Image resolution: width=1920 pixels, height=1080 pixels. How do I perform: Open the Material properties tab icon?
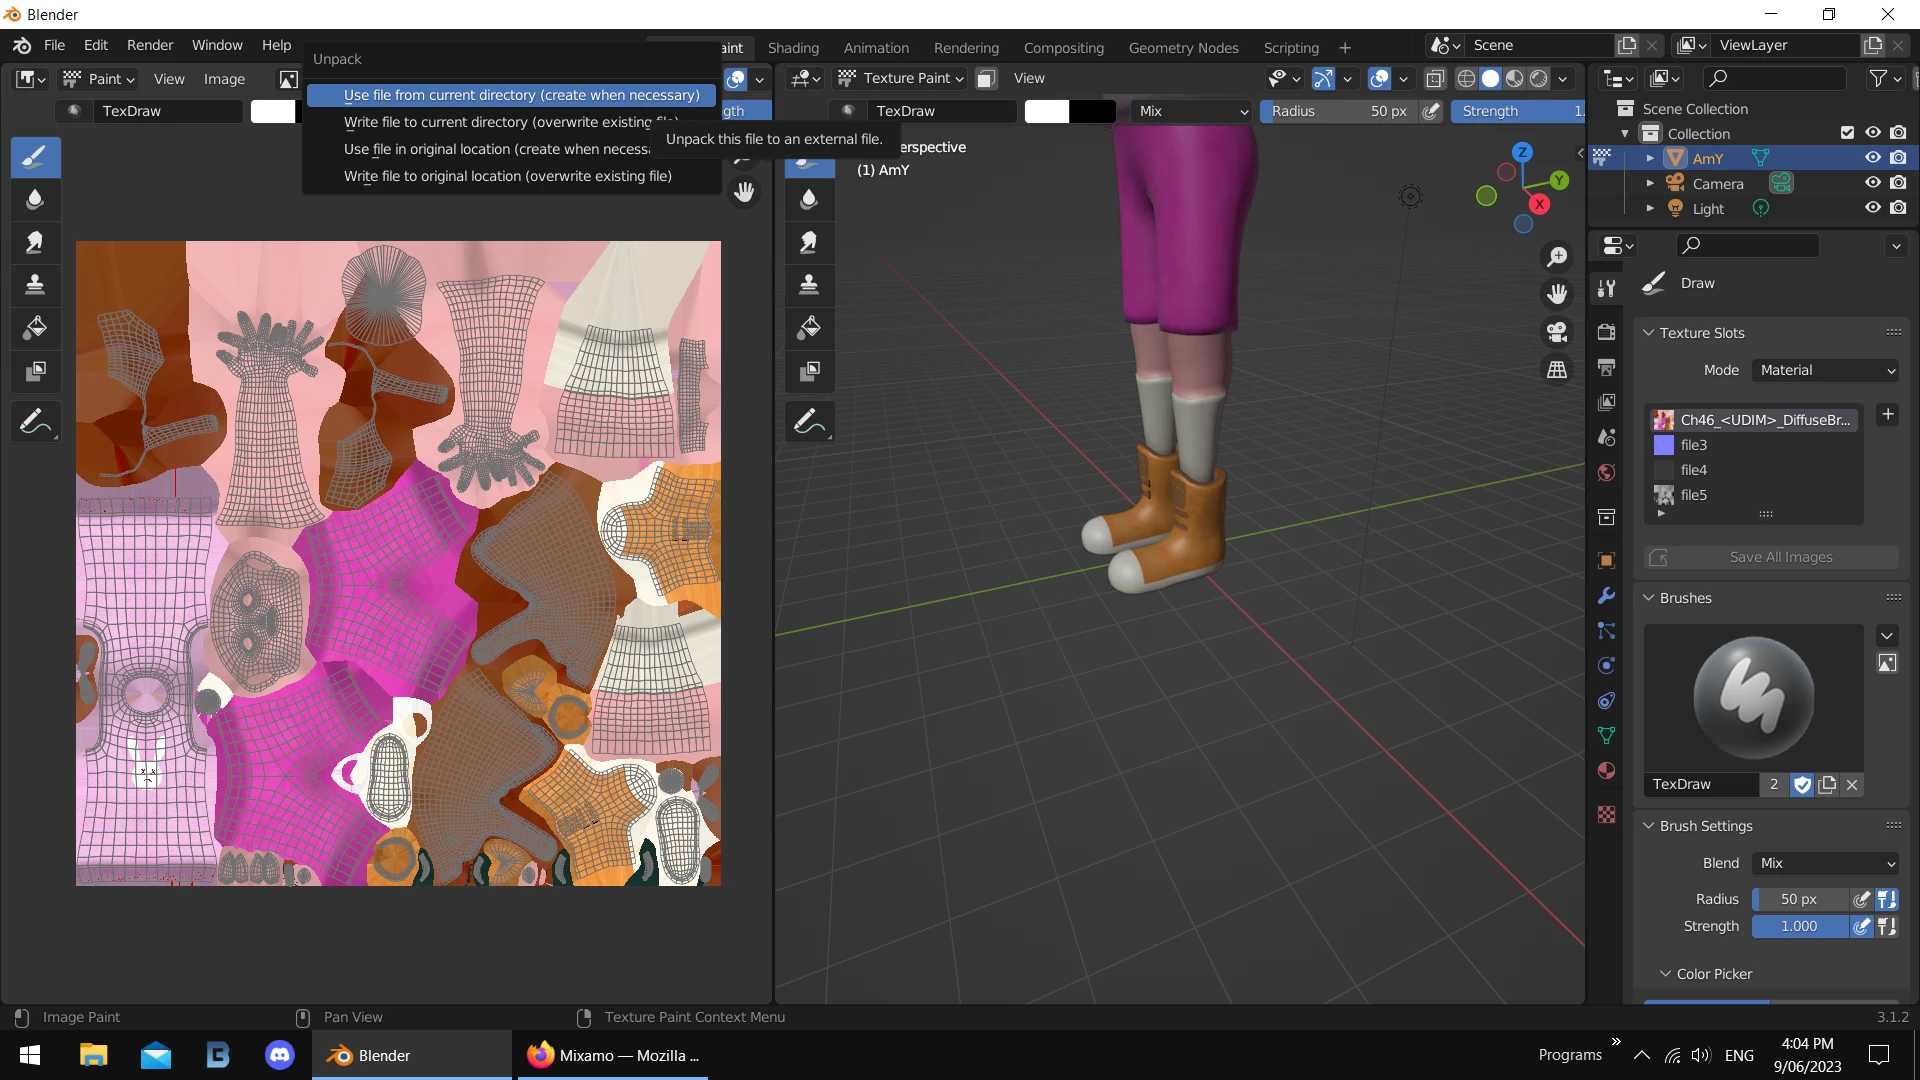pyautogui.click(x=1607, y=770)
